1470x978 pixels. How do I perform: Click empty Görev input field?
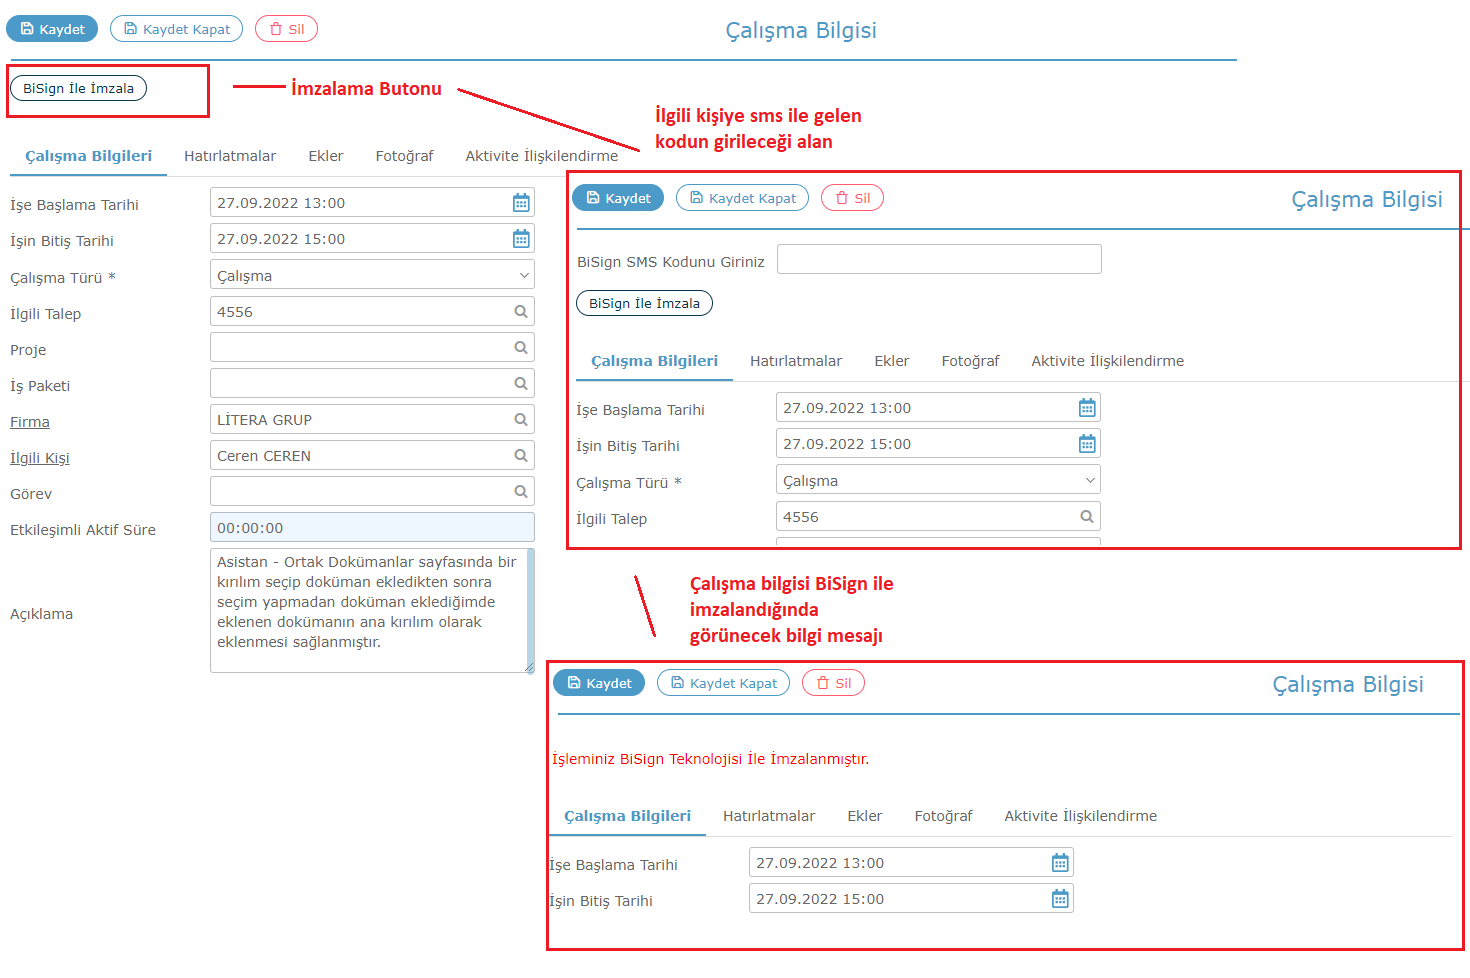tap(372, 491)
